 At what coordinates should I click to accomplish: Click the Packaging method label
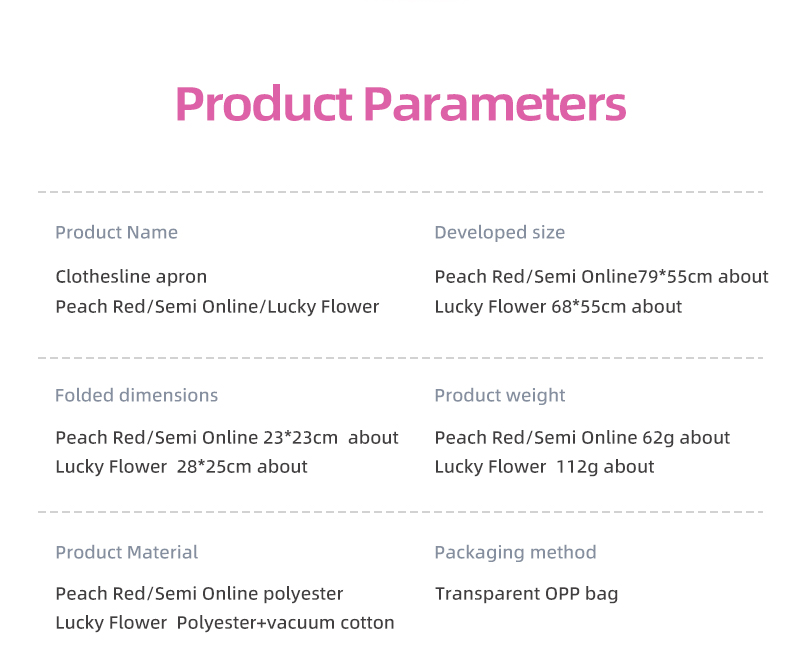515,552
